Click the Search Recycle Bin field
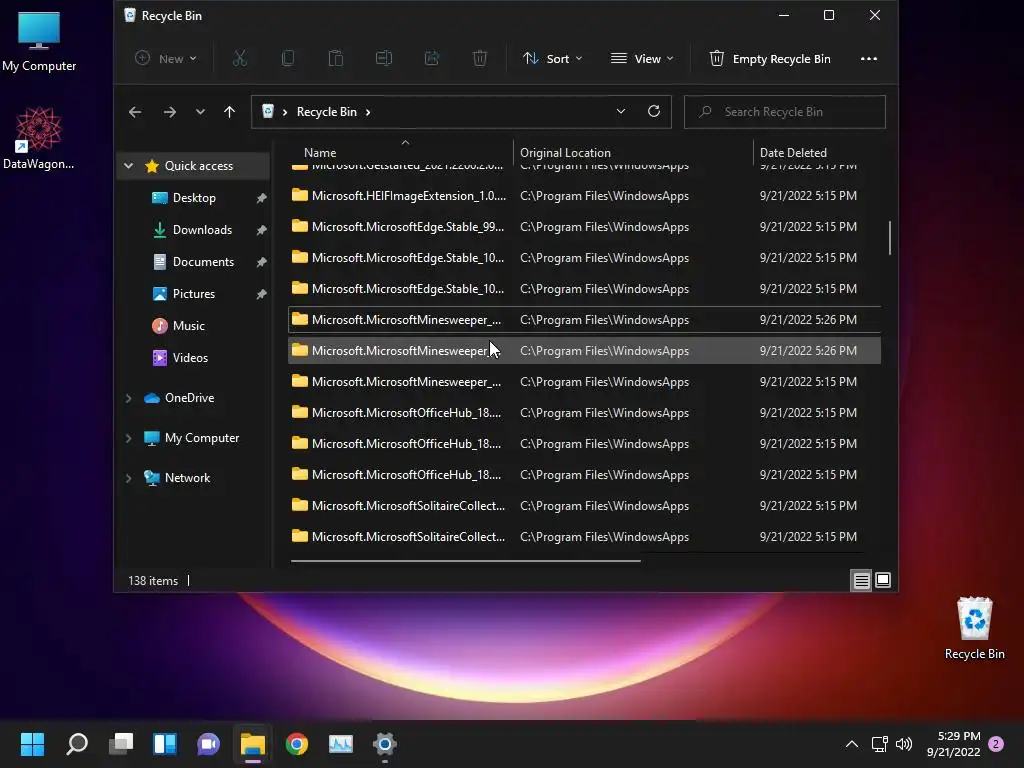 tap(784, 112)
